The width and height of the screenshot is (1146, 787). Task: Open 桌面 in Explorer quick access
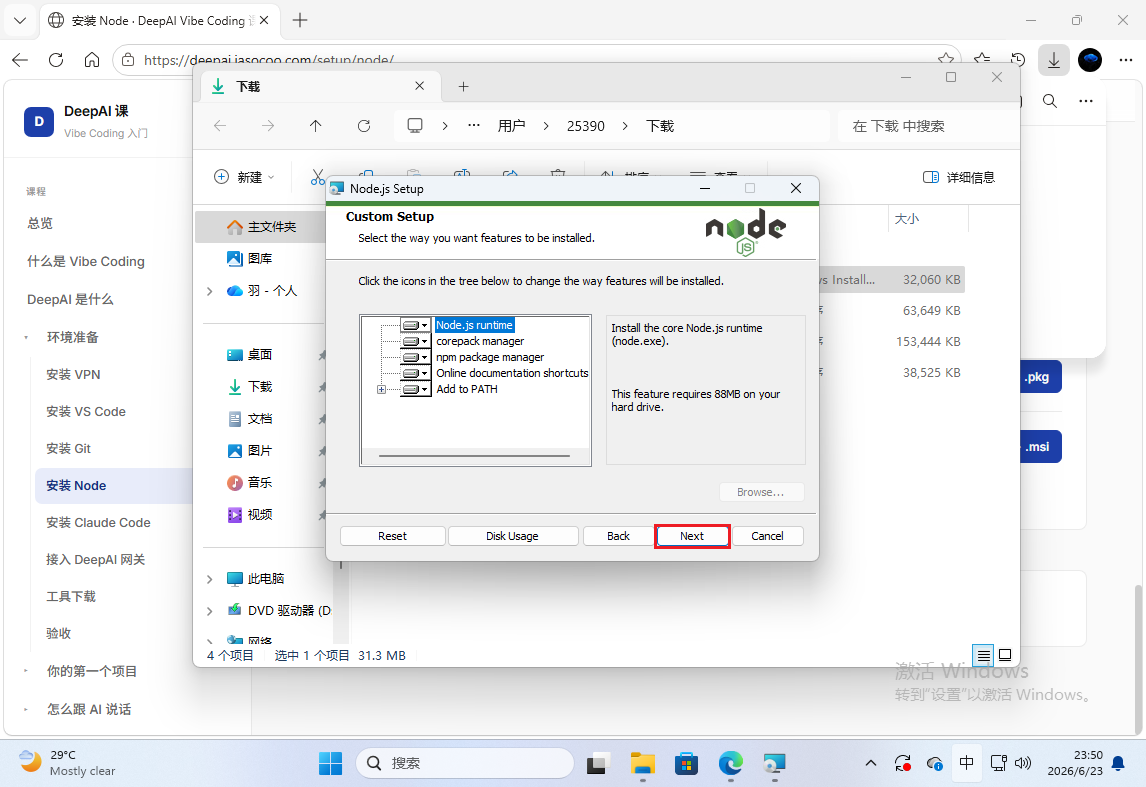point(250,355)
